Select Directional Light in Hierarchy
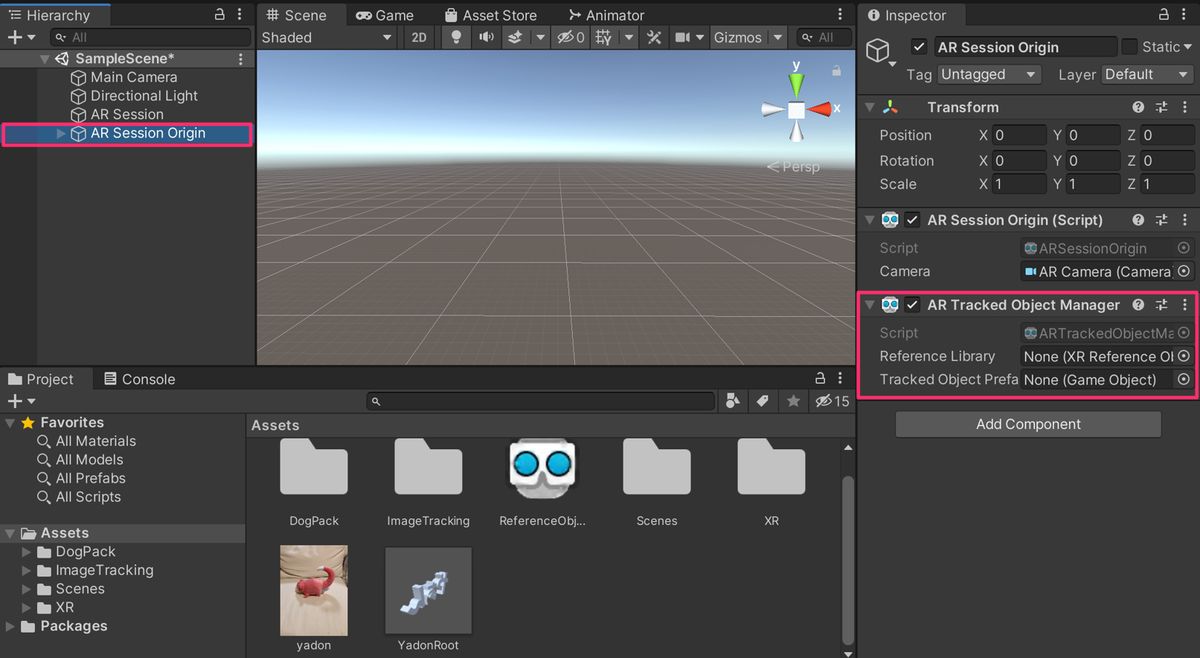This screenshot has width=1200, height=658. point(144,96)
